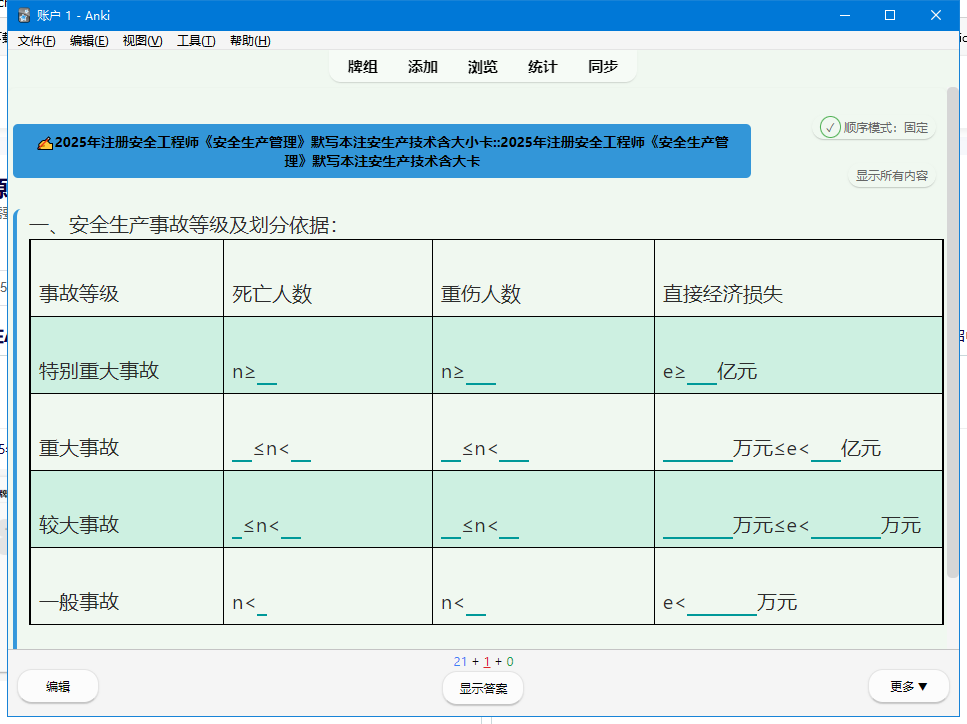
Task: Open the 工具(T) menu
Action: tap(196, 41)
